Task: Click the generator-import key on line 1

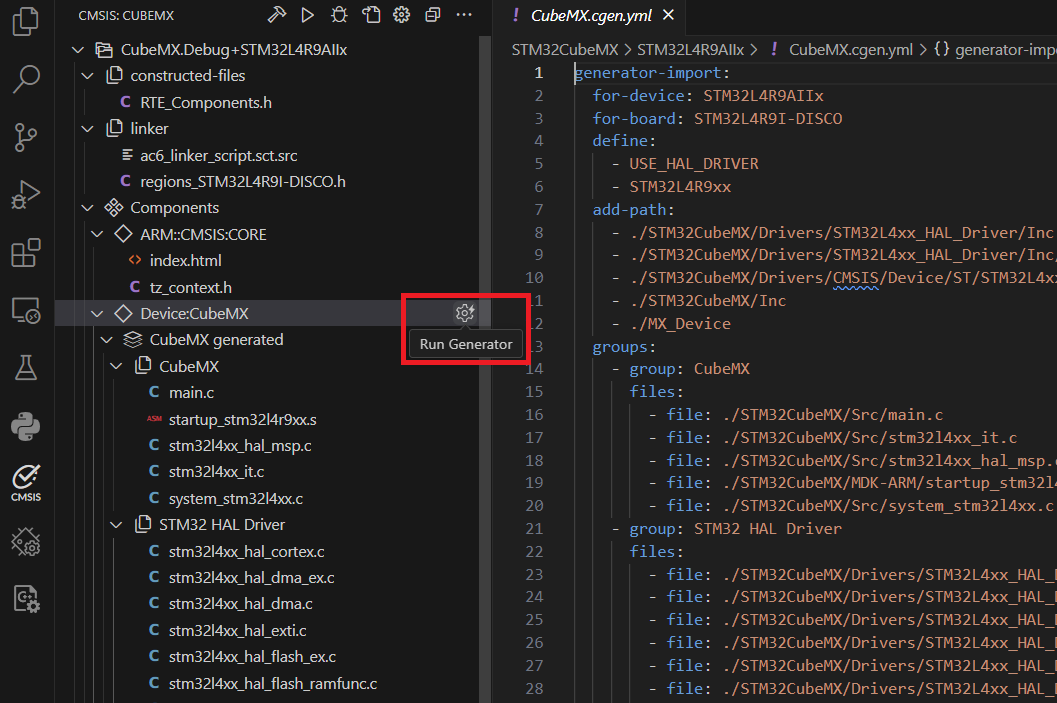Action: 647,73
